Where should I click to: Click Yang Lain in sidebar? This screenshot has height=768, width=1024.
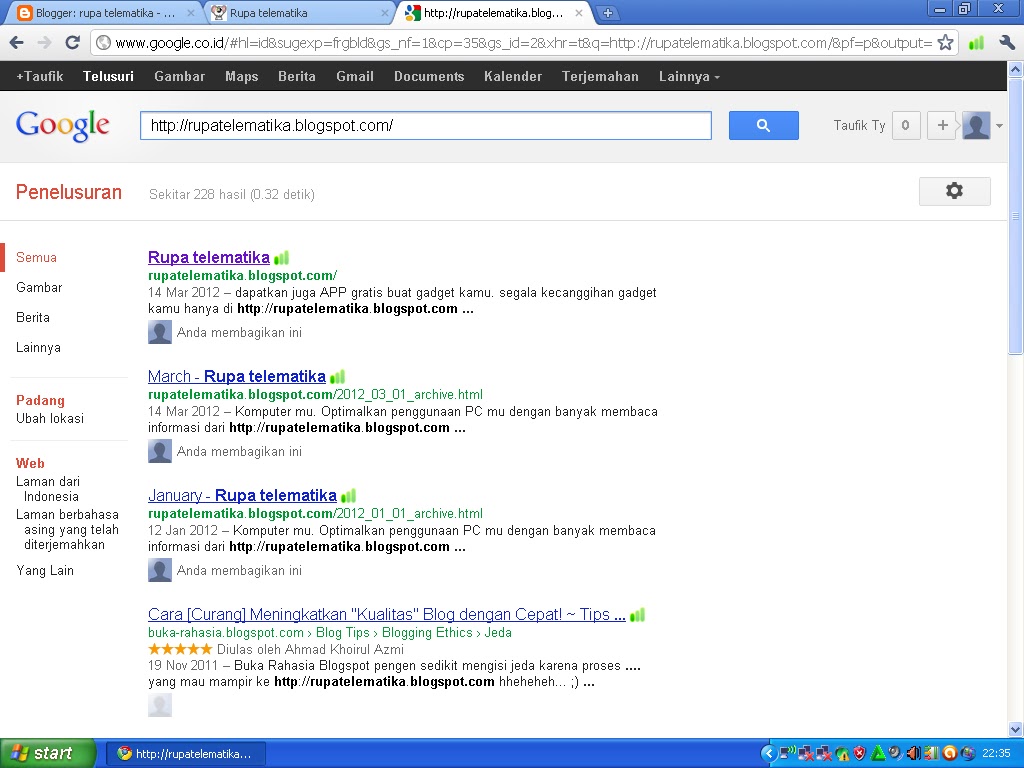(x=45, y=570)
